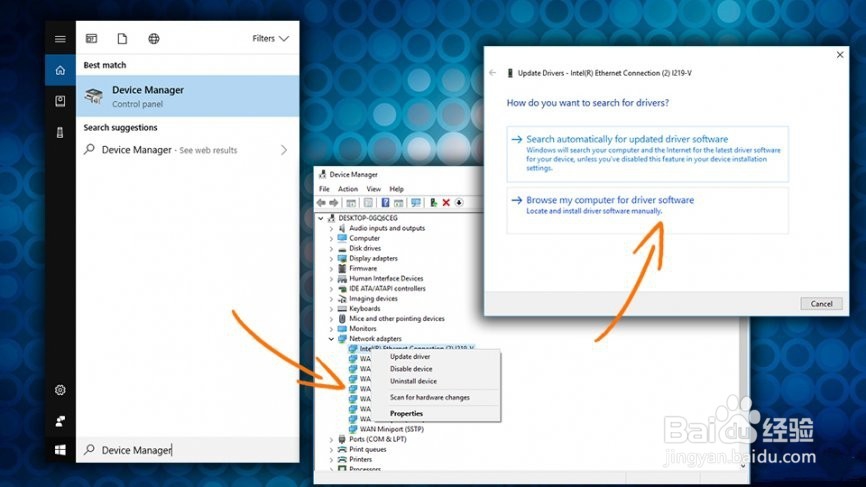Open the View menu in Device Manager
Viewport: 866px width, 487px height.
coord(374,189)
